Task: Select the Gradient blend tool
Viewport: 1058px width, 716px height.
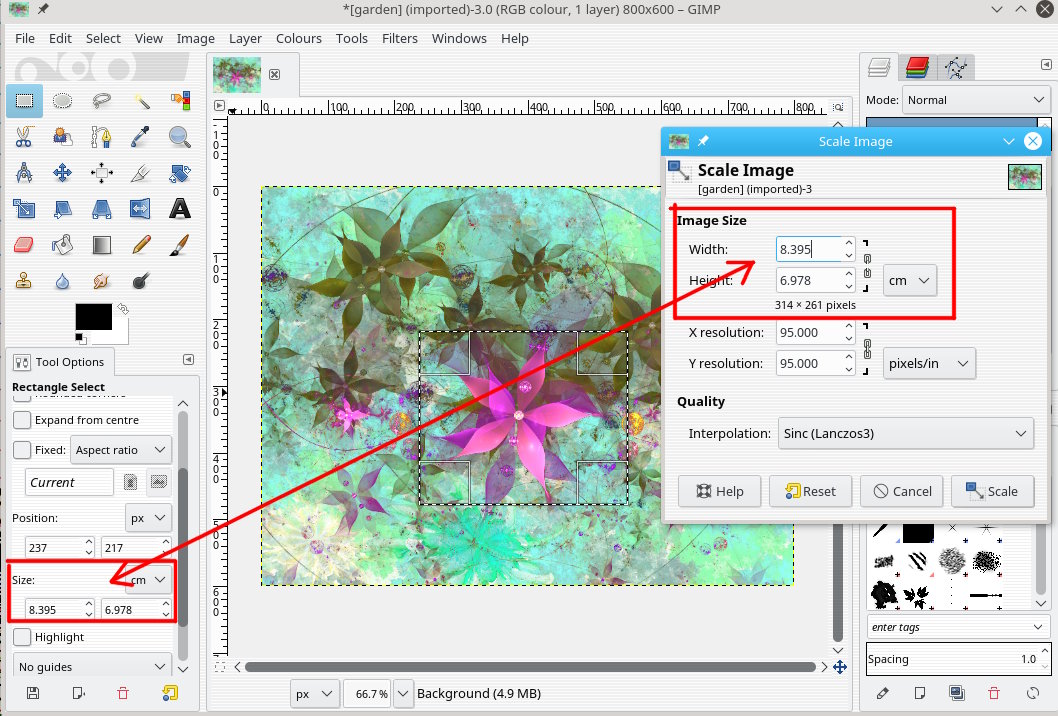Action: [102, 244]
